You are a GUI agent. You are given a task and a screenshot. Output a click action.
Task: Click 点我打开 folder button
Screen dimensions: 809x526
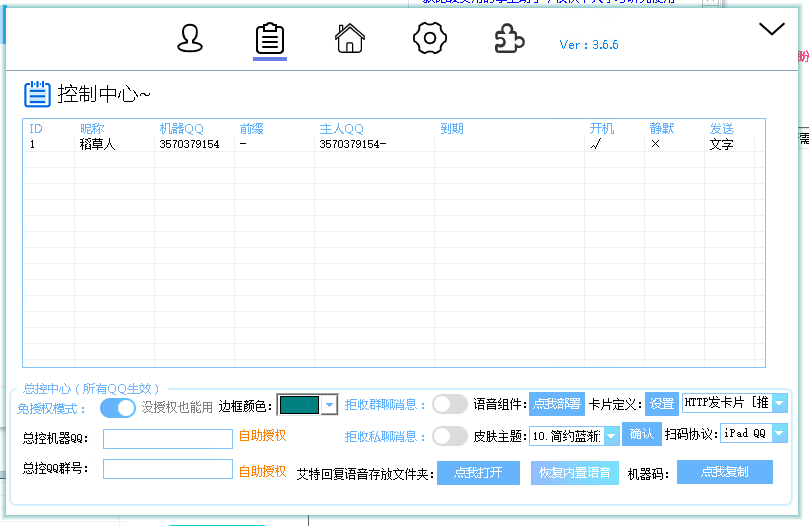coord(478,473)
